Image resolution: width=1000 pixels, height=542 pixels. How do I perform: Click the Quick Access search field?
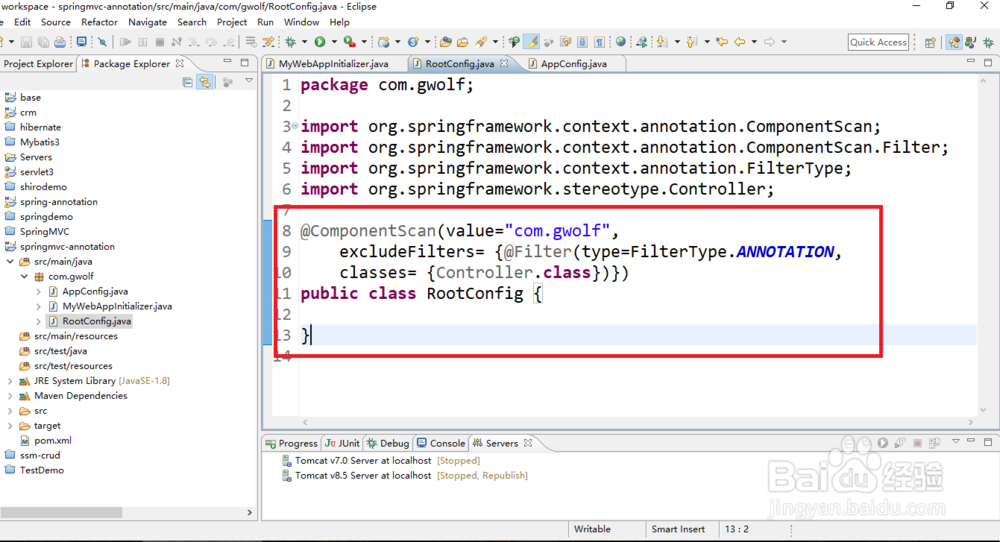pos(878,42)
